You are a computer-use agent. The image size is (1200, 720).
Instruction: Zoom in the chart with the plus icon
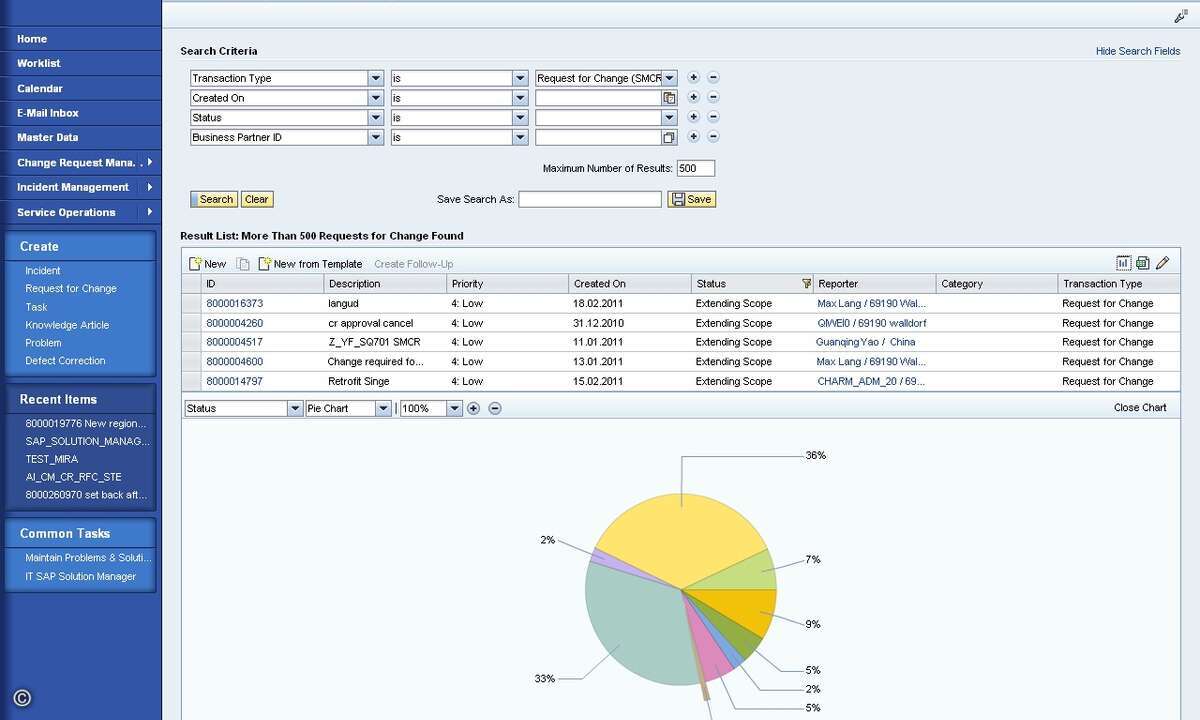(473, 408)
